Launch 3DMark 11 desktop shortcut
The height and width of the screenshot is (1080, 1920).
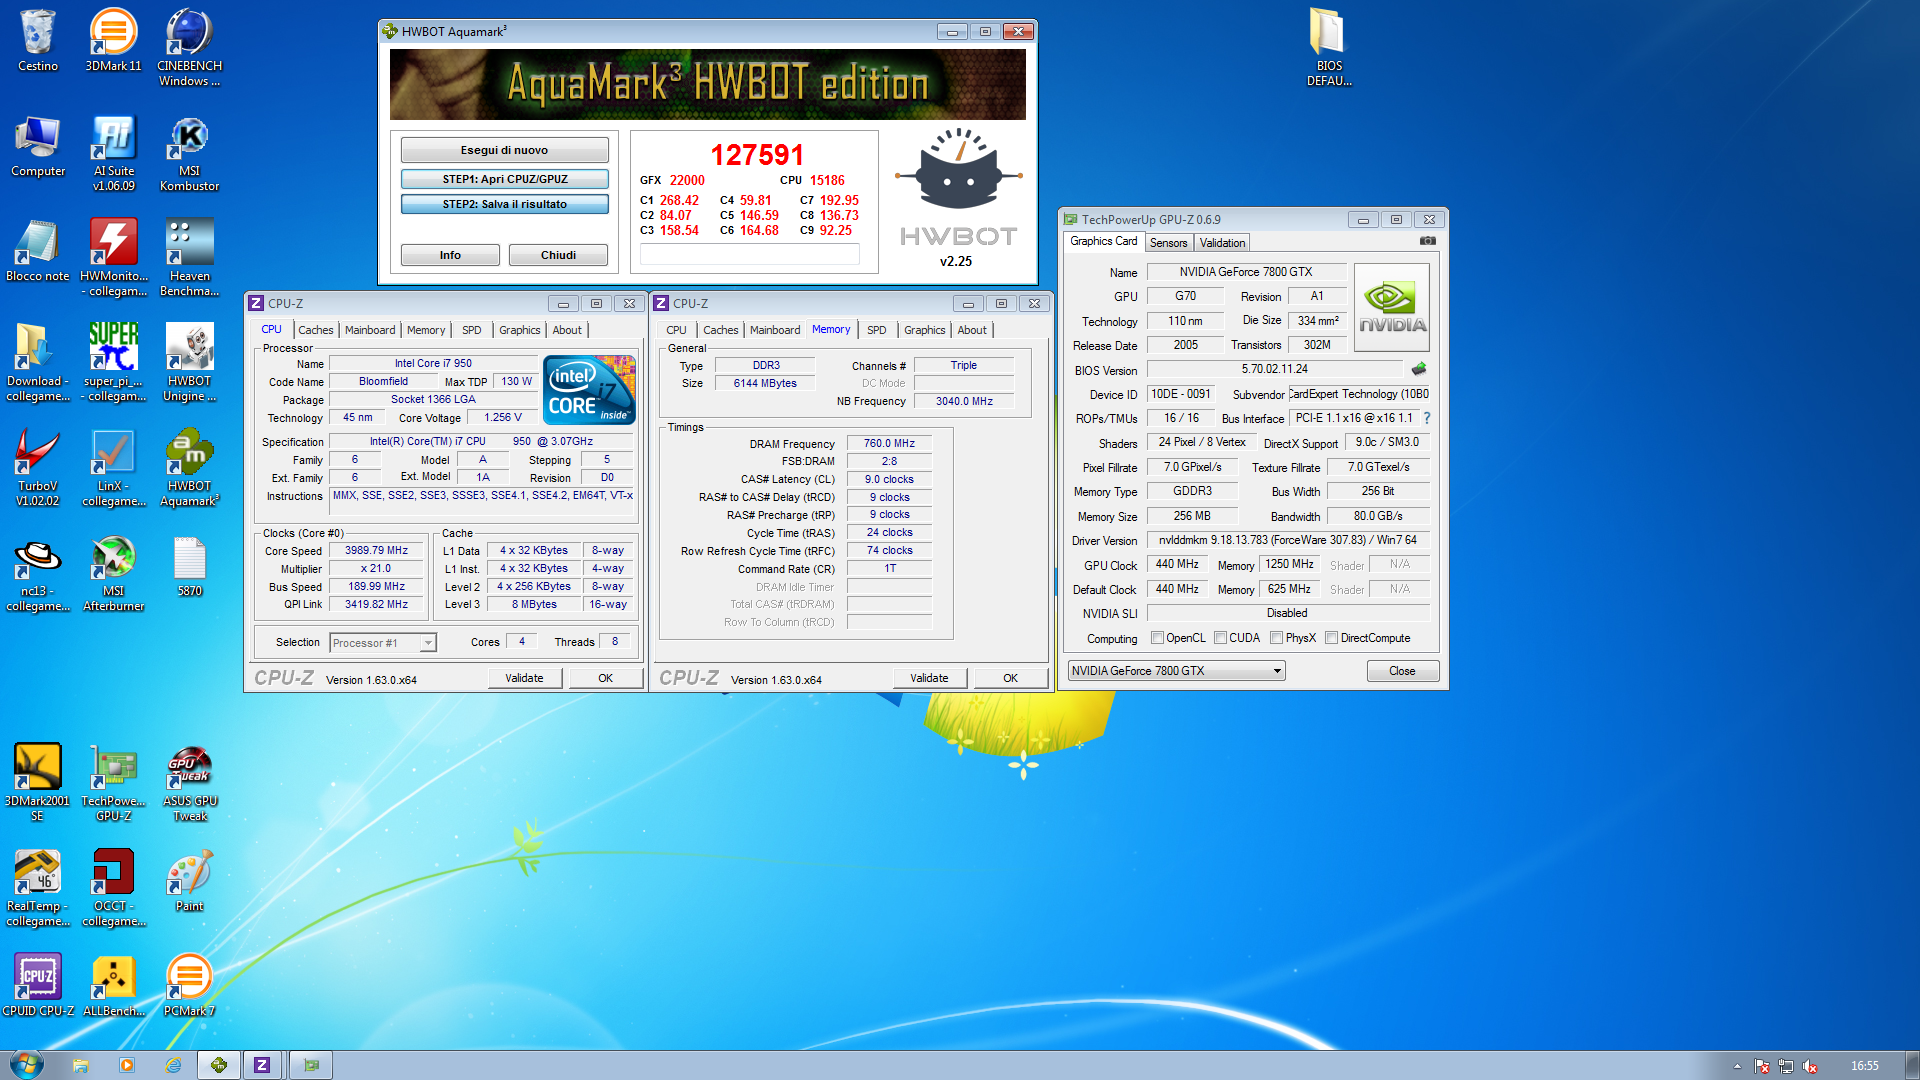[x=113, y=40]
